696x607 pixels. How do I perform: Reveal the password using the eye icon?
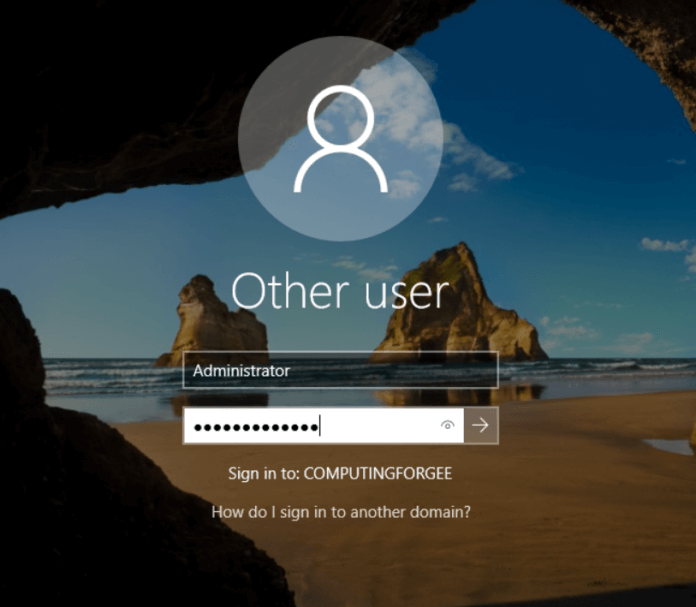[x=447, y=426]
